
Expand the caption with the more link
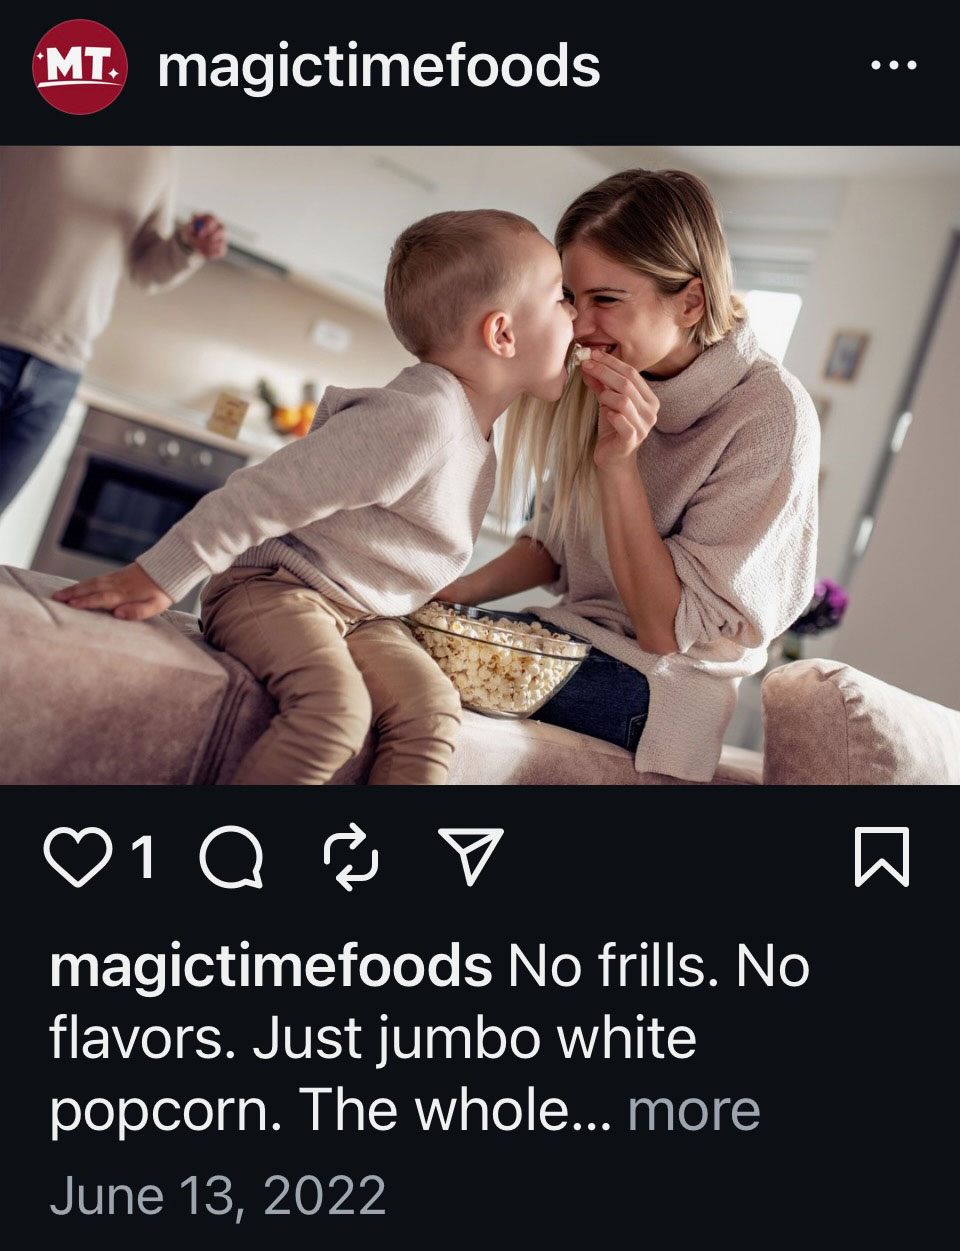click(x=693, y=1111)
